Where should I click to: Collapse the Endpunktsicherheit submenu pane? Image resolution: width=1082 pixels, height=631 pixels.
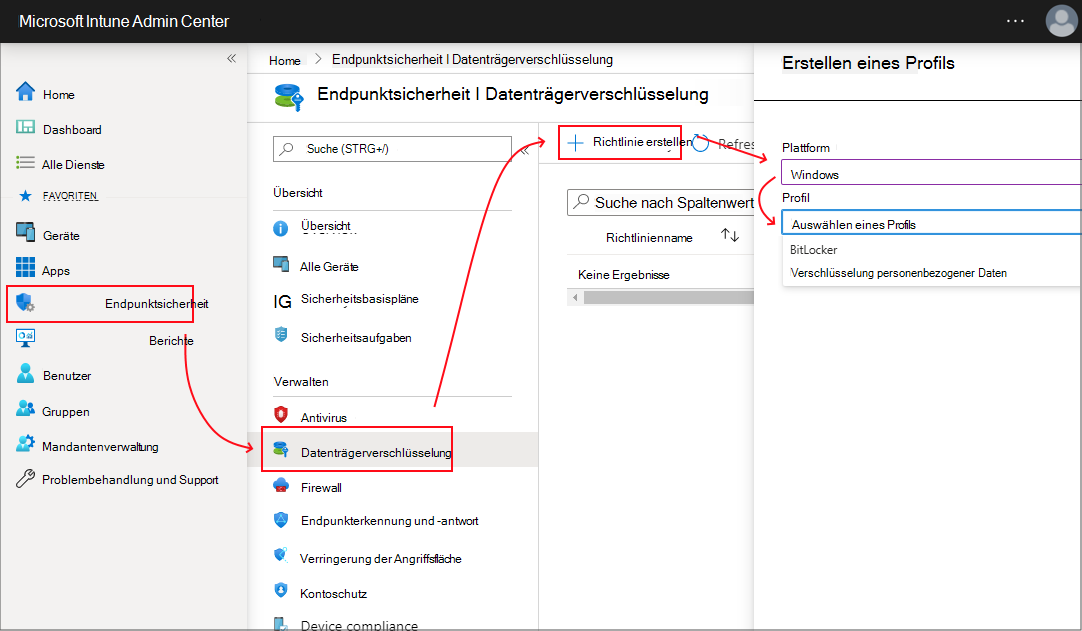coord(525,150)
